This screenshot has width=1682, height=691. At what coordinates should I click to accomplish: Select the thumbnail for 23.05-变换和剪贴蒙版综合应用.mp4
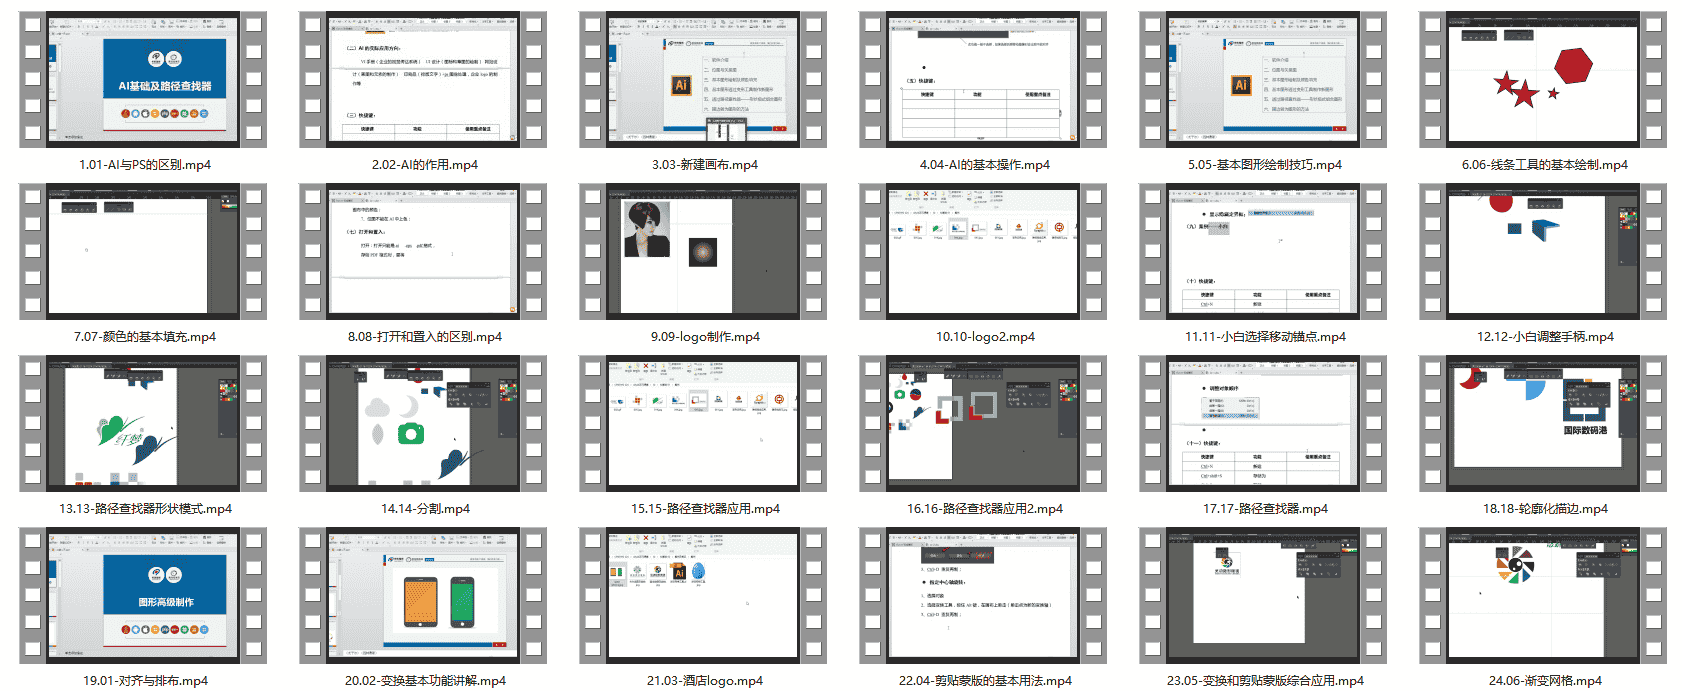pyautogui.click(x=1263, y=596)
